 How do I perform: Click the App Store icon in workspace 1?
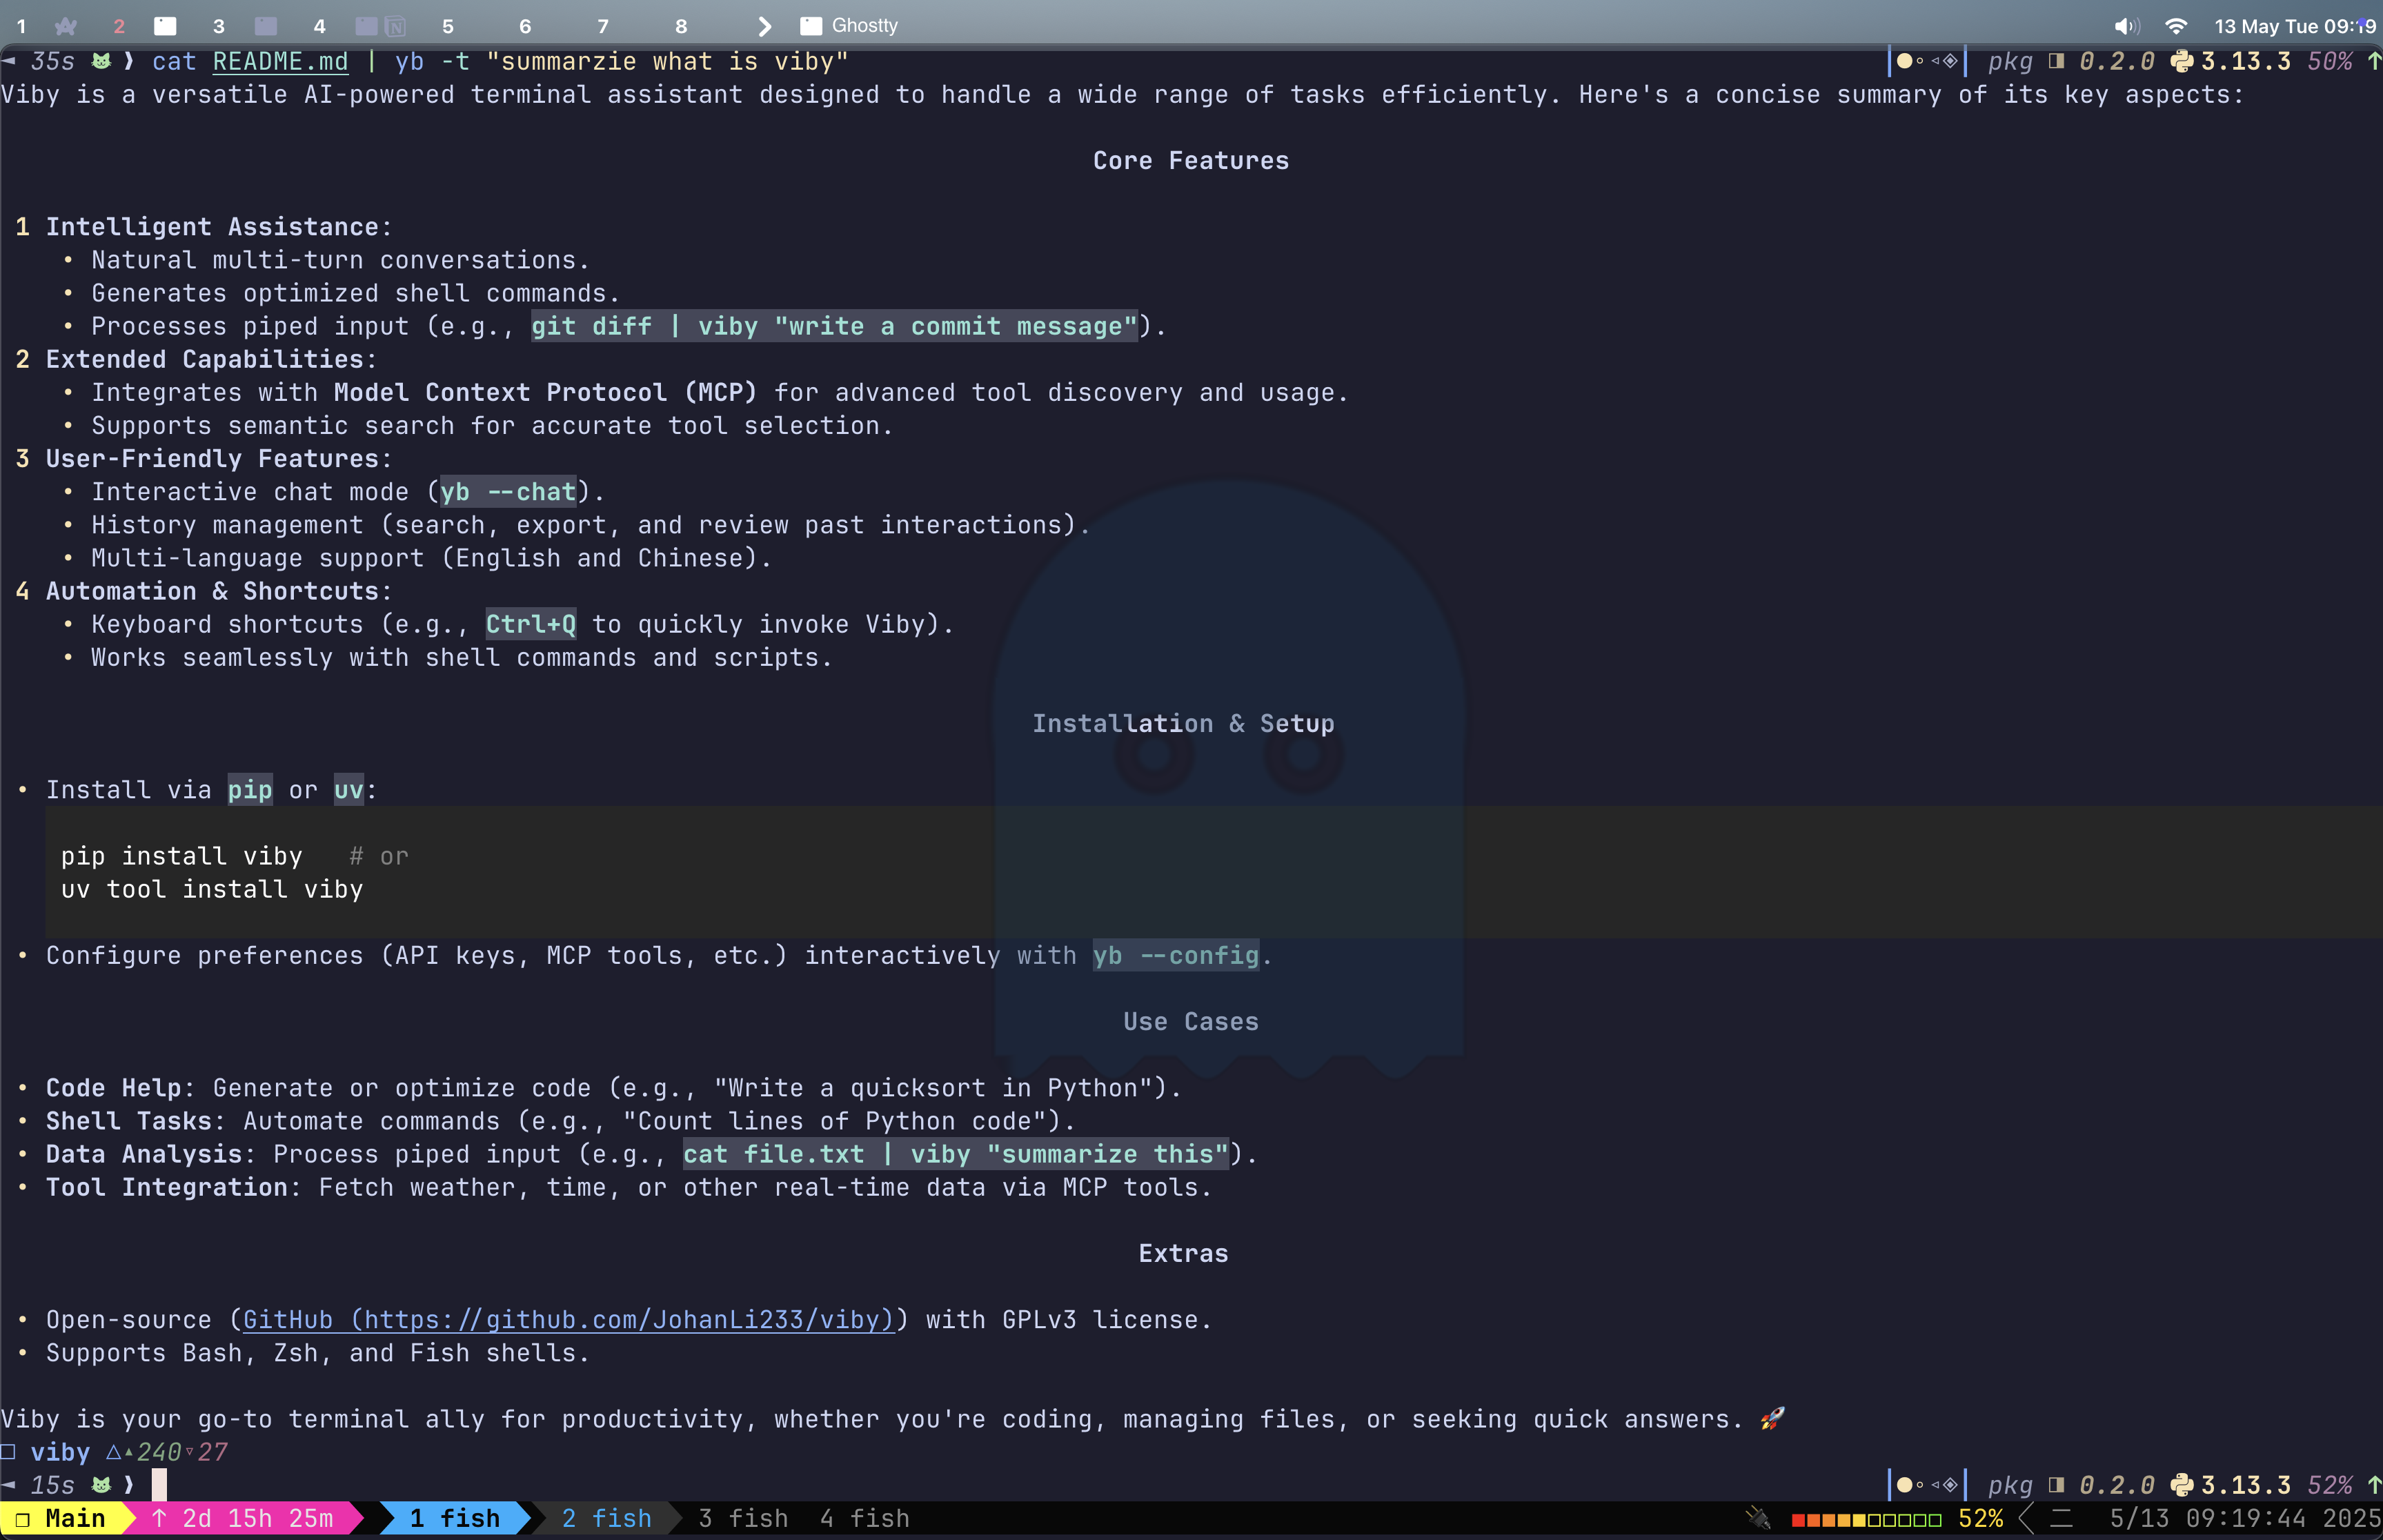tap(66, 26)
